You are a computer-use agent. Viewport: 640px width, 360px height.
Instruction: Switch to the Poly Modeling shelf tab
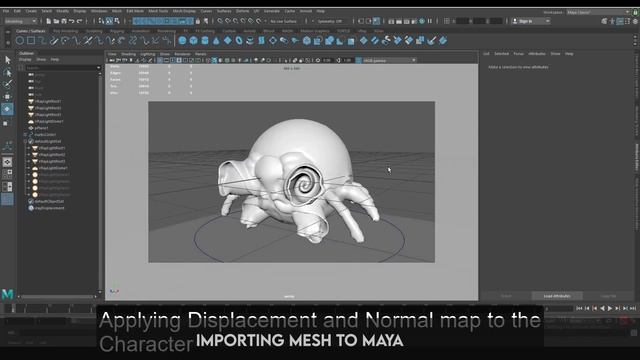click(65, 31)
